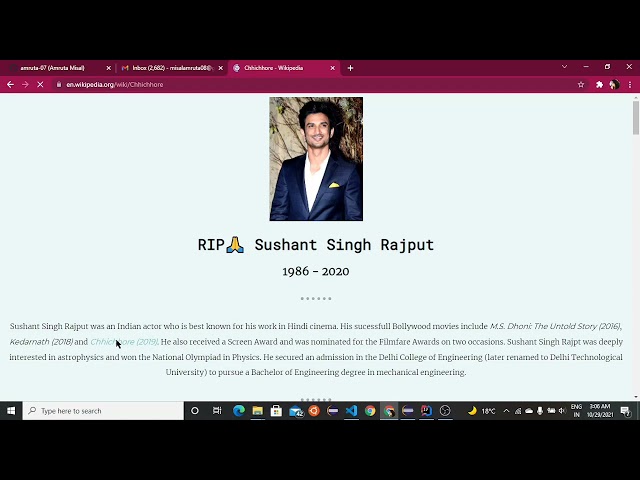Close the Gmail Inbox tab

tap(221, 68)
